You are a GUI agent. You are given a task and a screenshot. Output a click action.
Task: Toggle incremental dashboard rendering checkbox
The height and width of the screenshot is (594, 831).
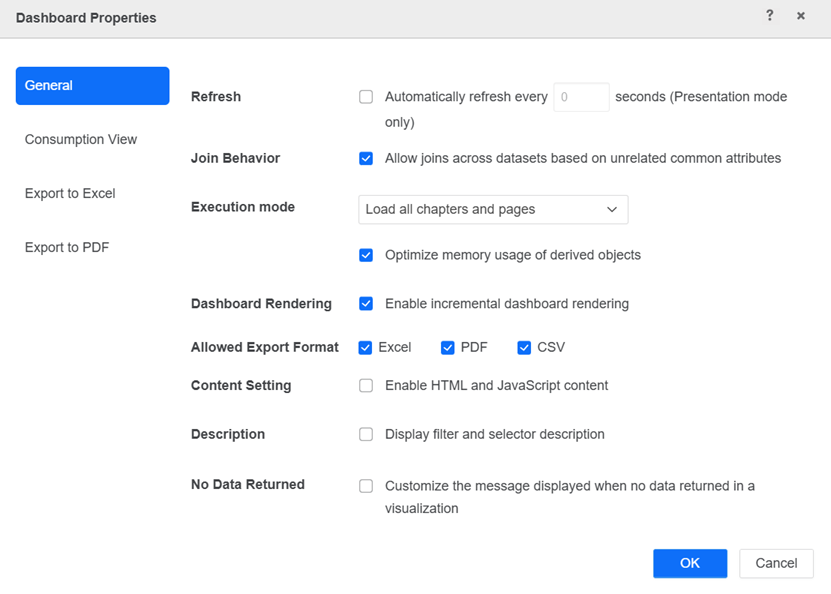pos(366,304)
